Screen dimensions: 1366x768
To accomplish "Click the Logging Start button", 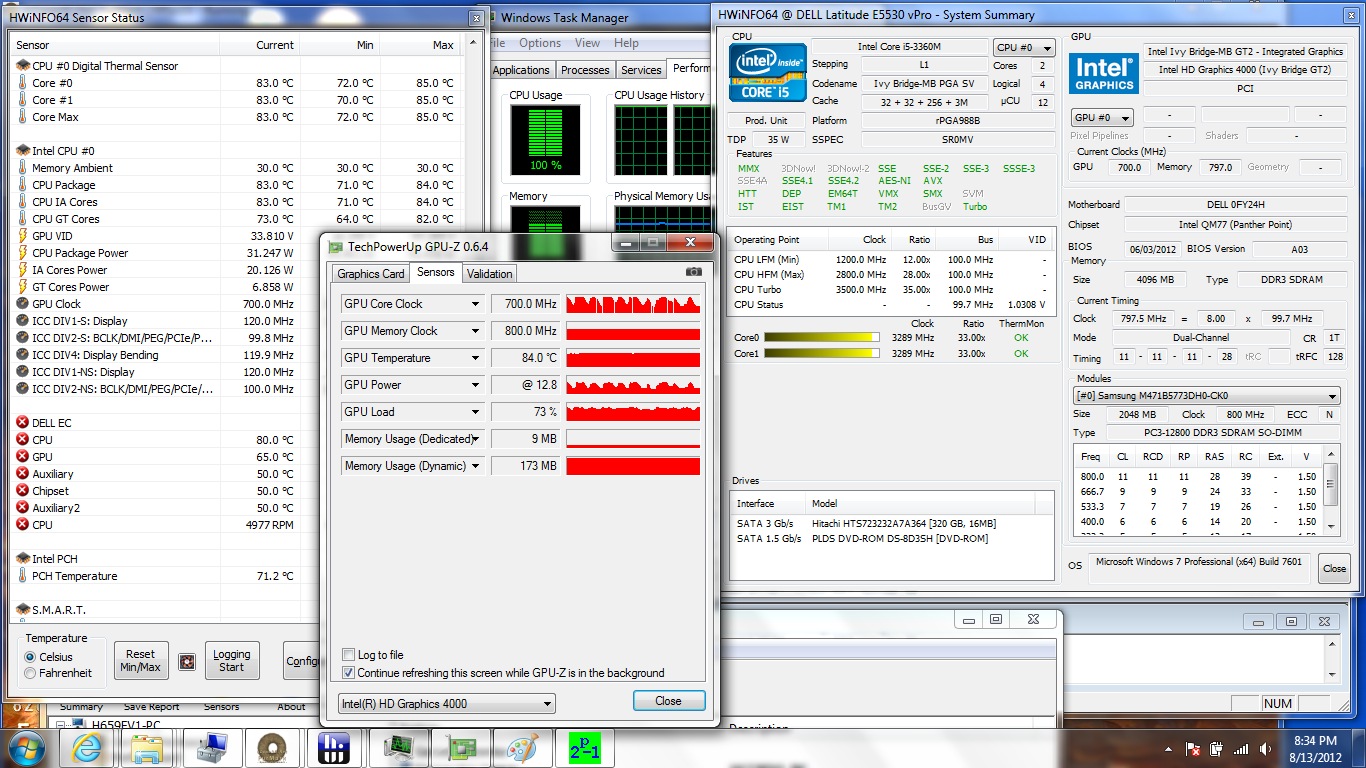I will coord(232,660).
